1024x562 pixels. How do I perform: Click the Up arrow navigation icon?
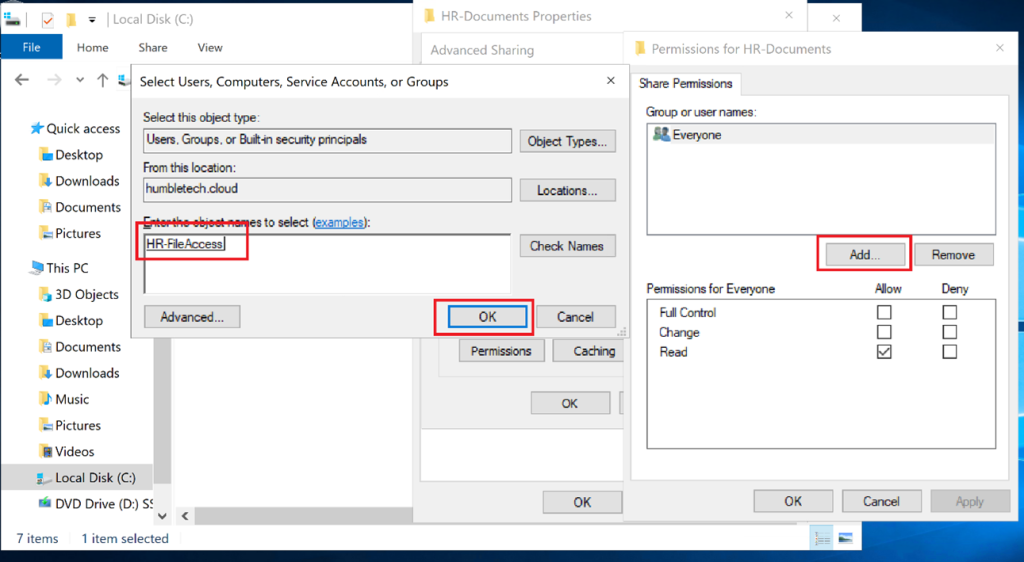pyautogui.click(x=102, y=80)
